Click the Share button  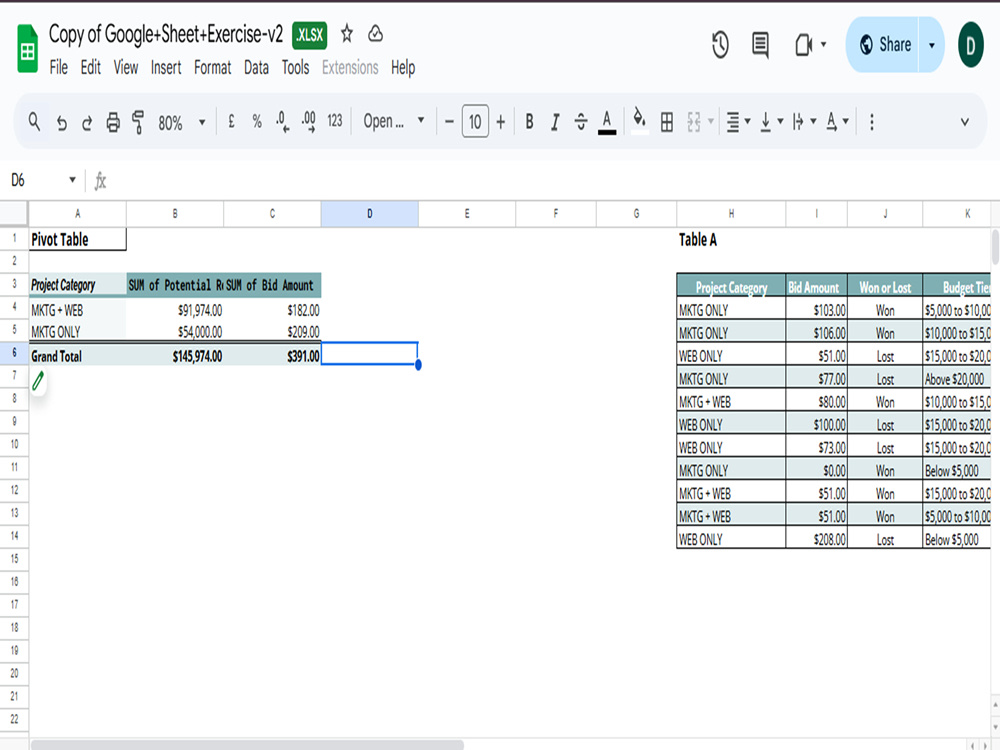pos(885,45)
